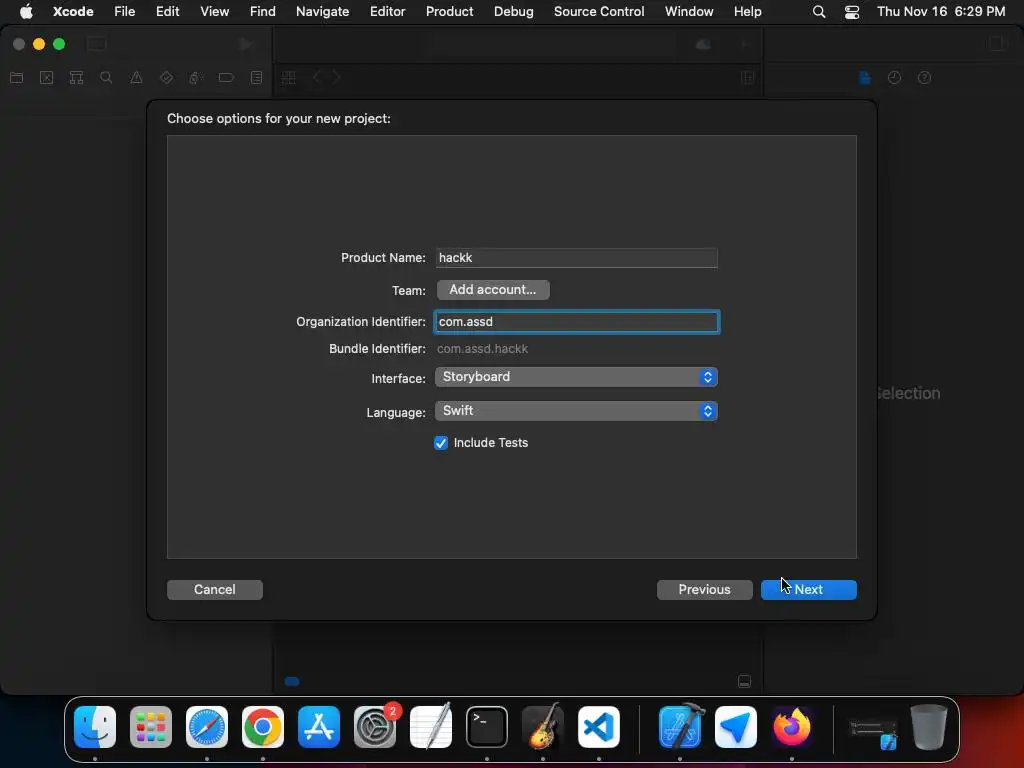Open the Language dropdown showing Swift
Viewport: 1024px width, 768px height.
(576, 411)
